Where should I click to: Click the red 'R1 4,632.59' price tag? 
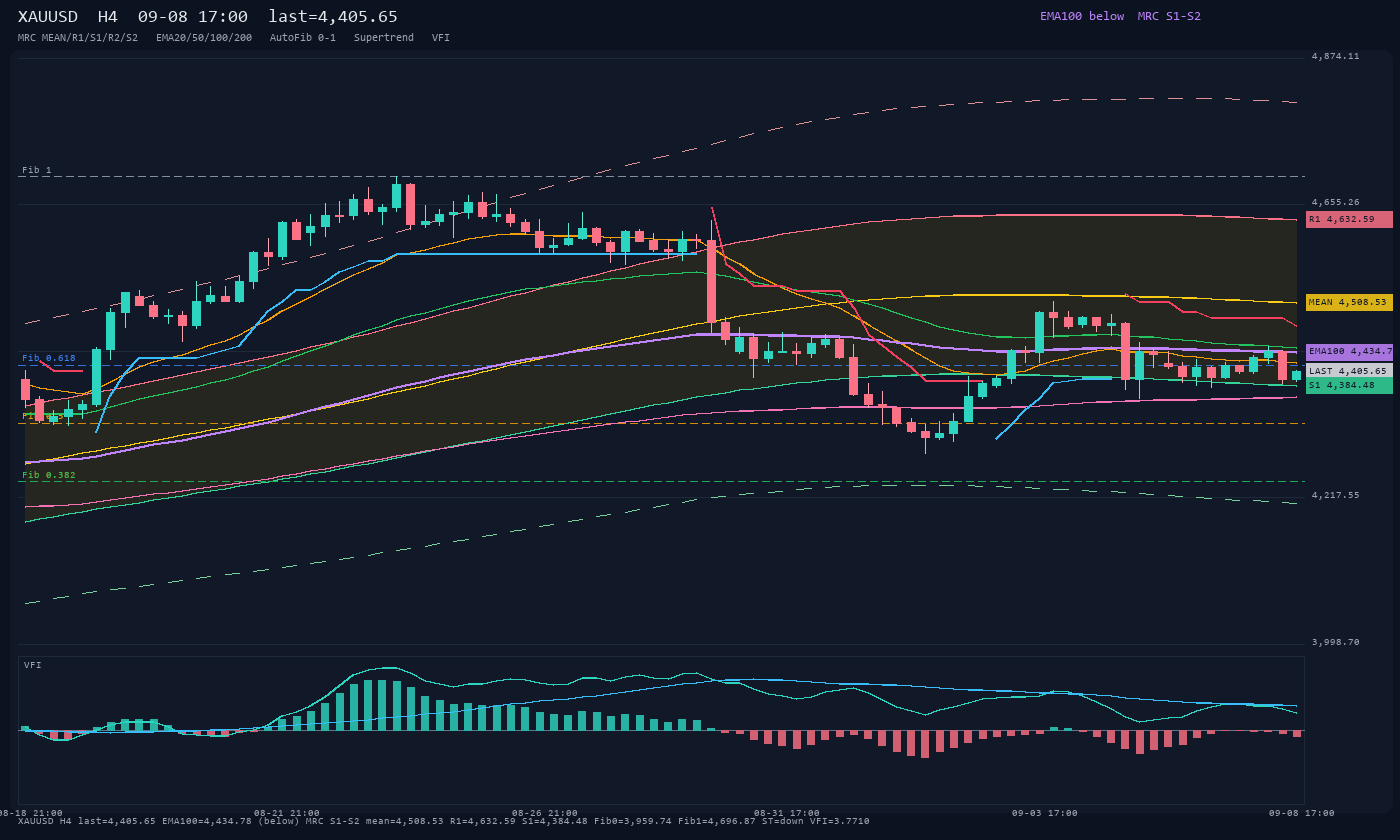1349,219
